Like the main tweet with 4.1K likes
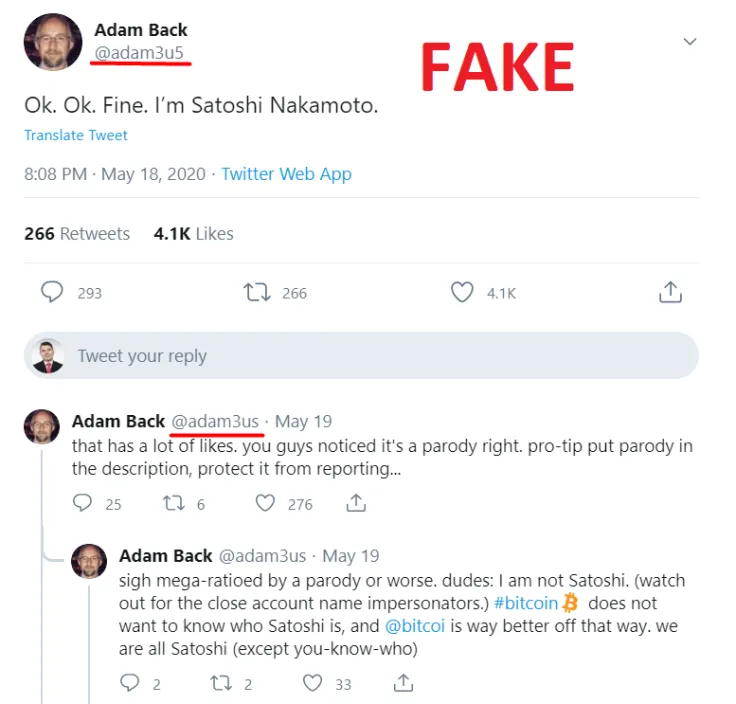The image size is (736, 704). point(461,292)
